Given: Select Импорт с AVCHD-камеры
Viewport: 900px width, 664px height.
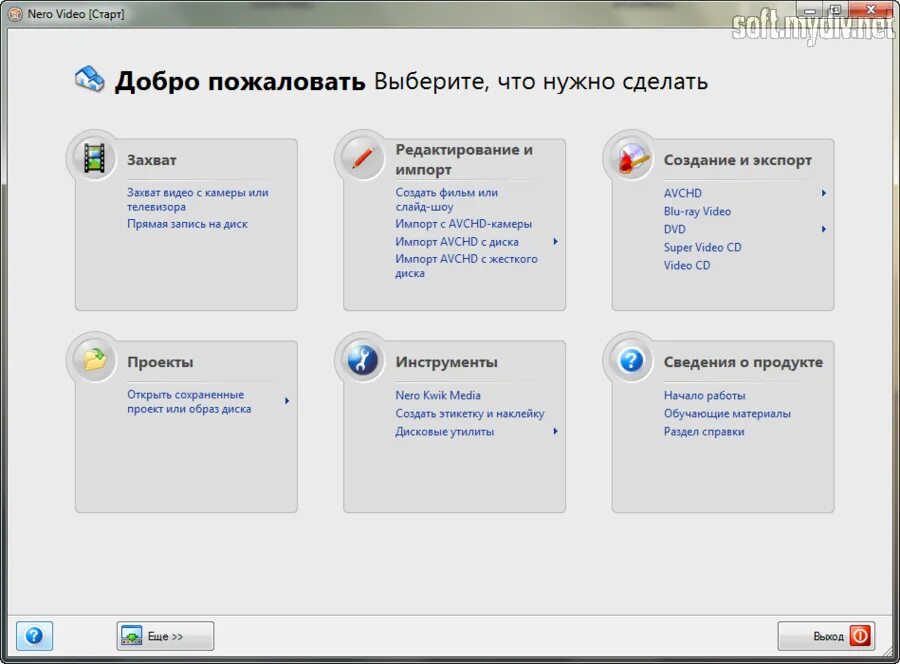Looking at the screenshot, I should [x=463, y=224].
